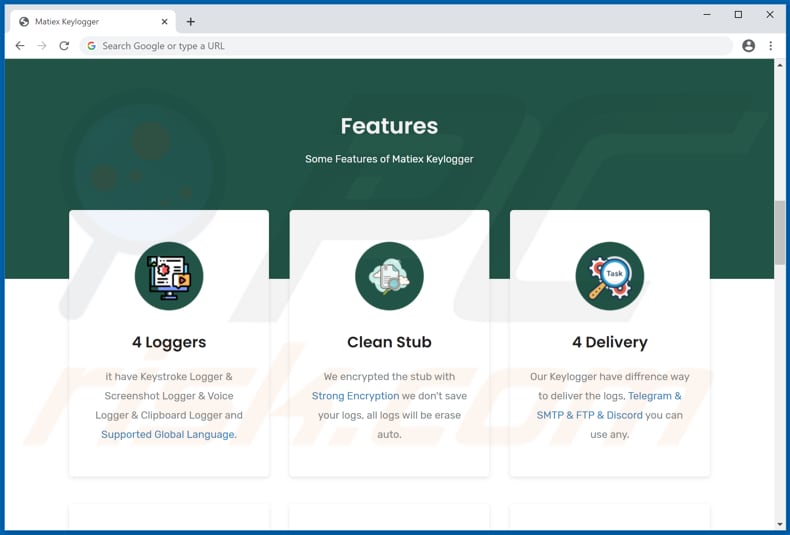Reload the current page
Screen dimensions: 790x535
coord(64,46)
